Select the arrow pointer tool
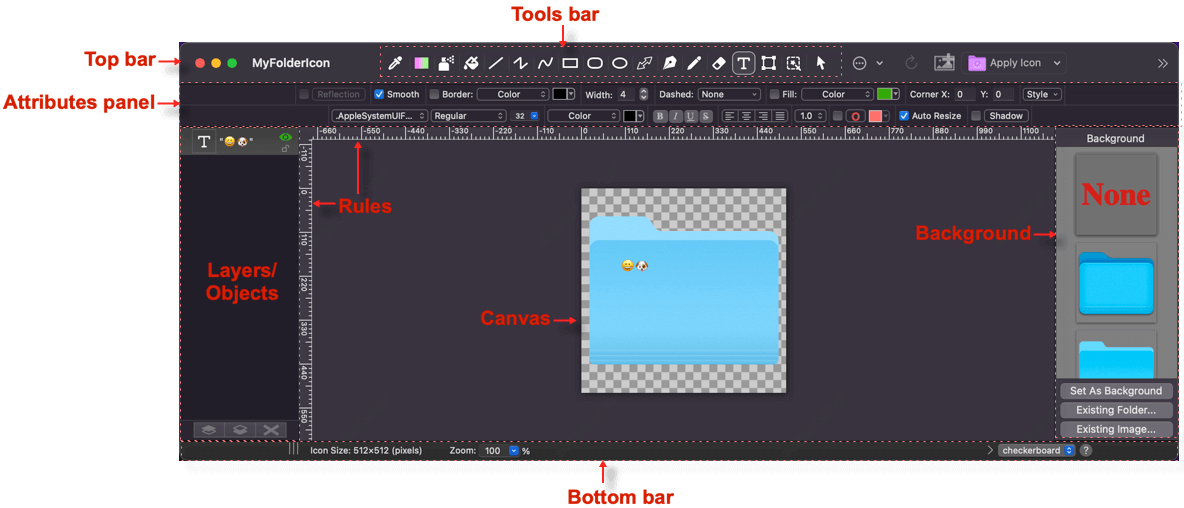1184x508 pixels. pyautogui.click(x=822, y=63)
